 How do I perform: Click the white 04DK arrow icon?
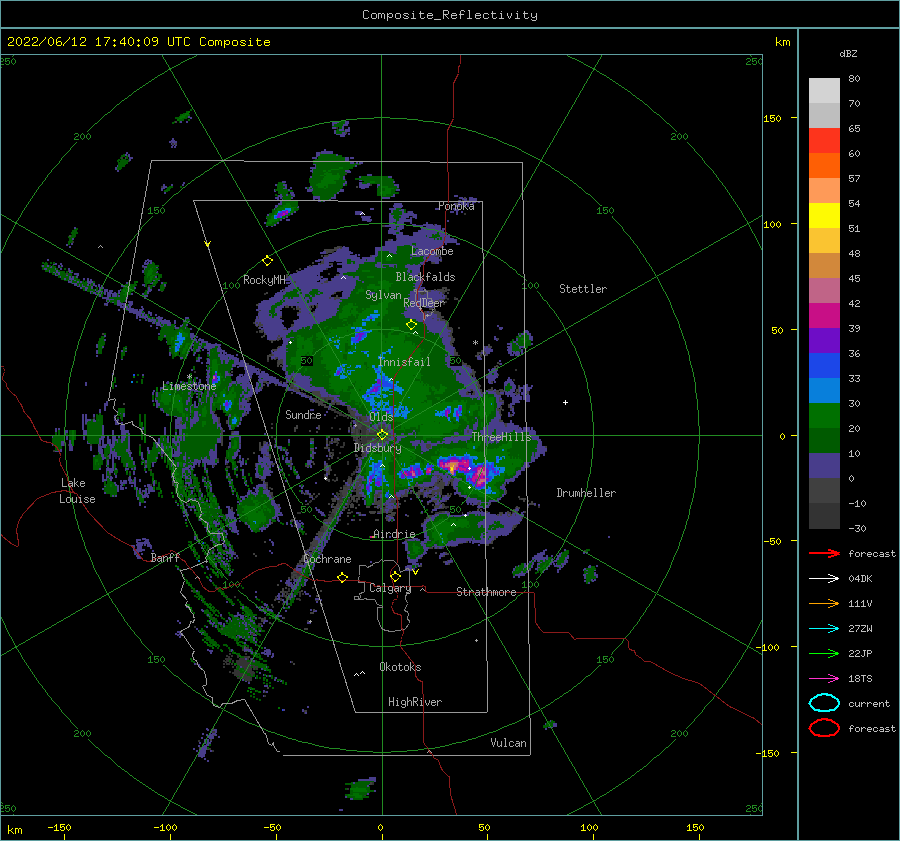click(824, 578)
